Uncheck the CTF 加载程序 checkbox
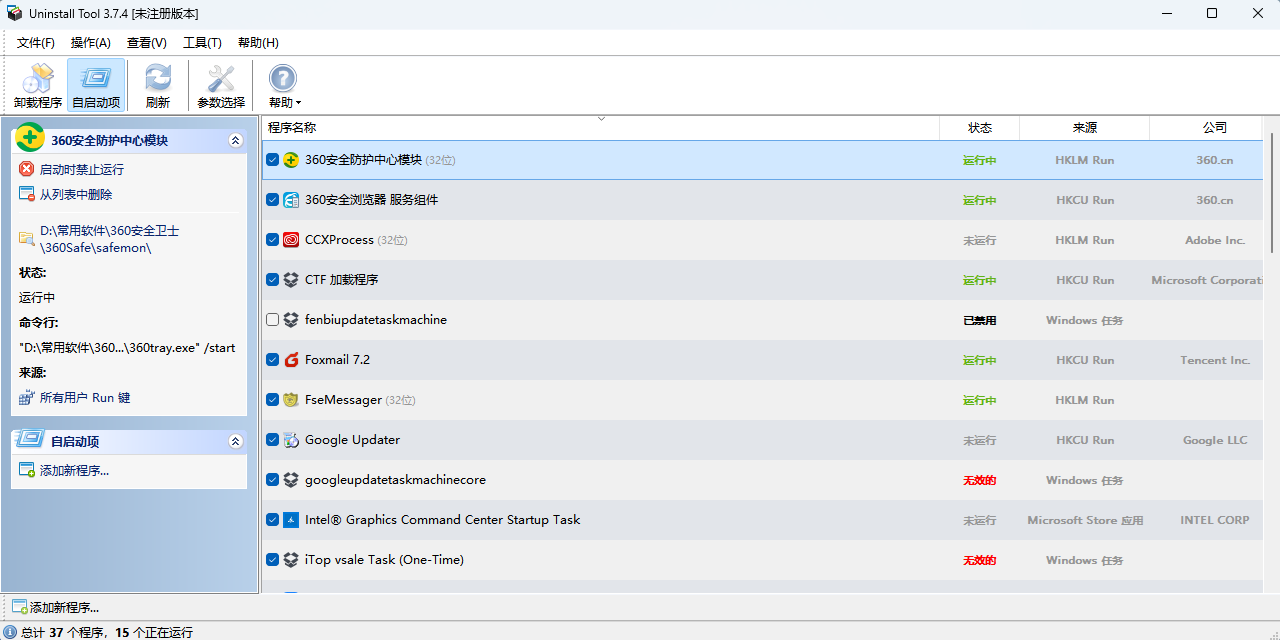1280x640 pixels. click(273, 280)
